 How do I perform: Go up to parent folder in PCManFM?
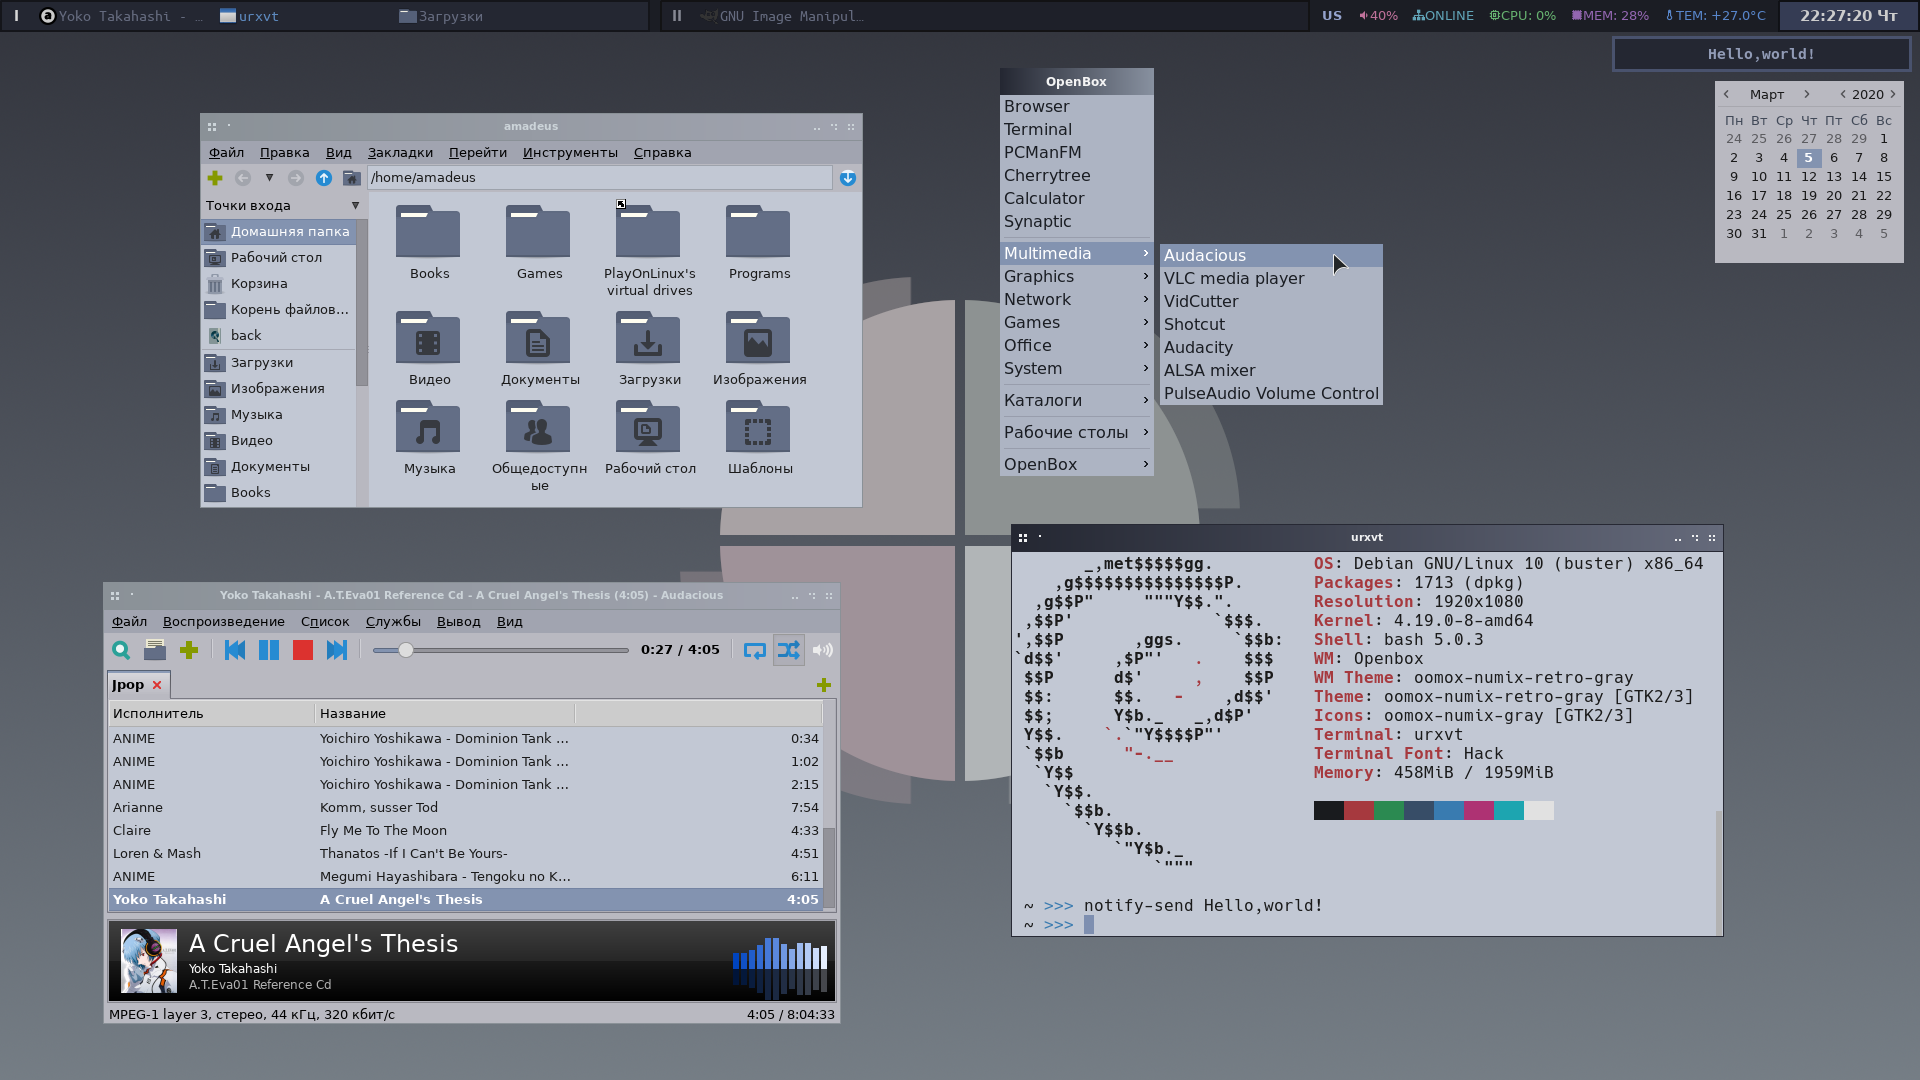[x=324, y=178]
